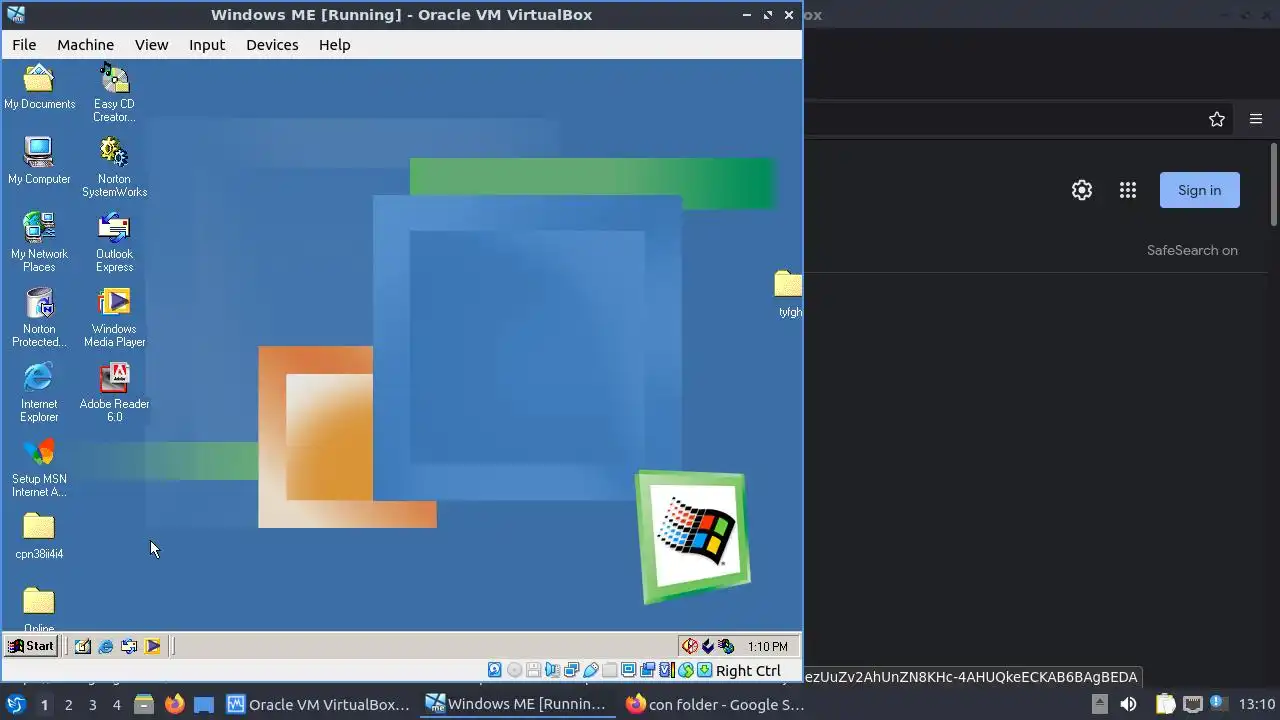1280x720 pixels.
Task: Switch to workspace 4
Action: 116,705
